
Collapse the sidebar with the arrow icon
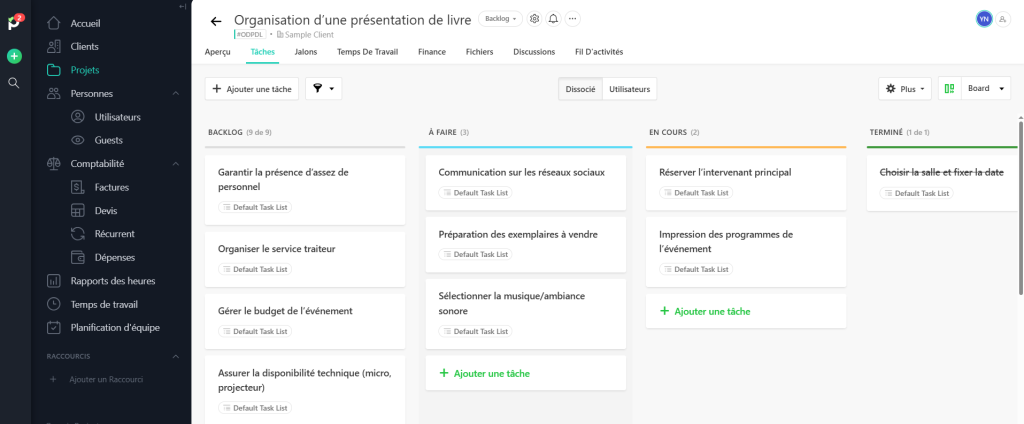(x=182, y=7)
